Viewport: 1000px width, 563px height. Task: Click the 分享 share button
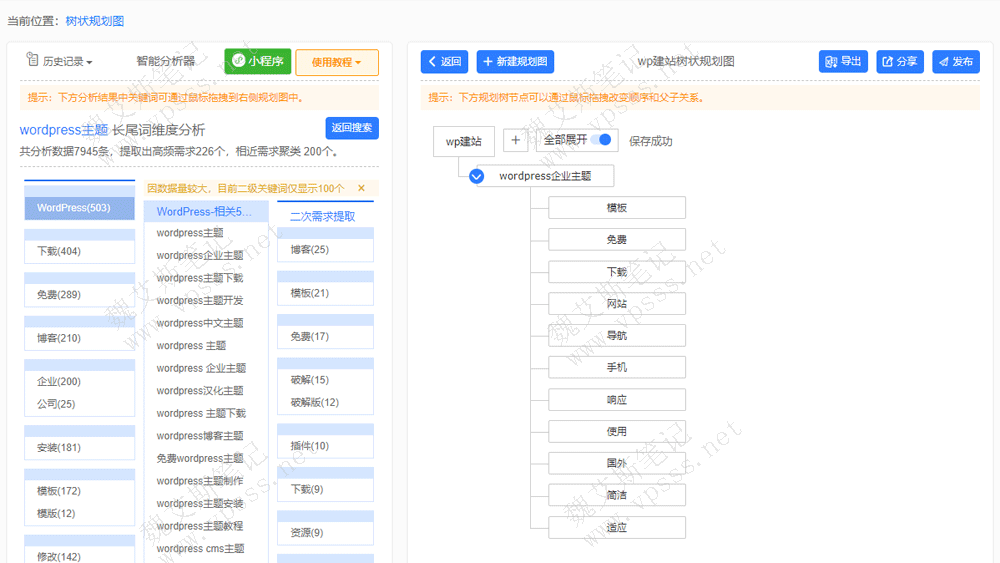point(899,62)
